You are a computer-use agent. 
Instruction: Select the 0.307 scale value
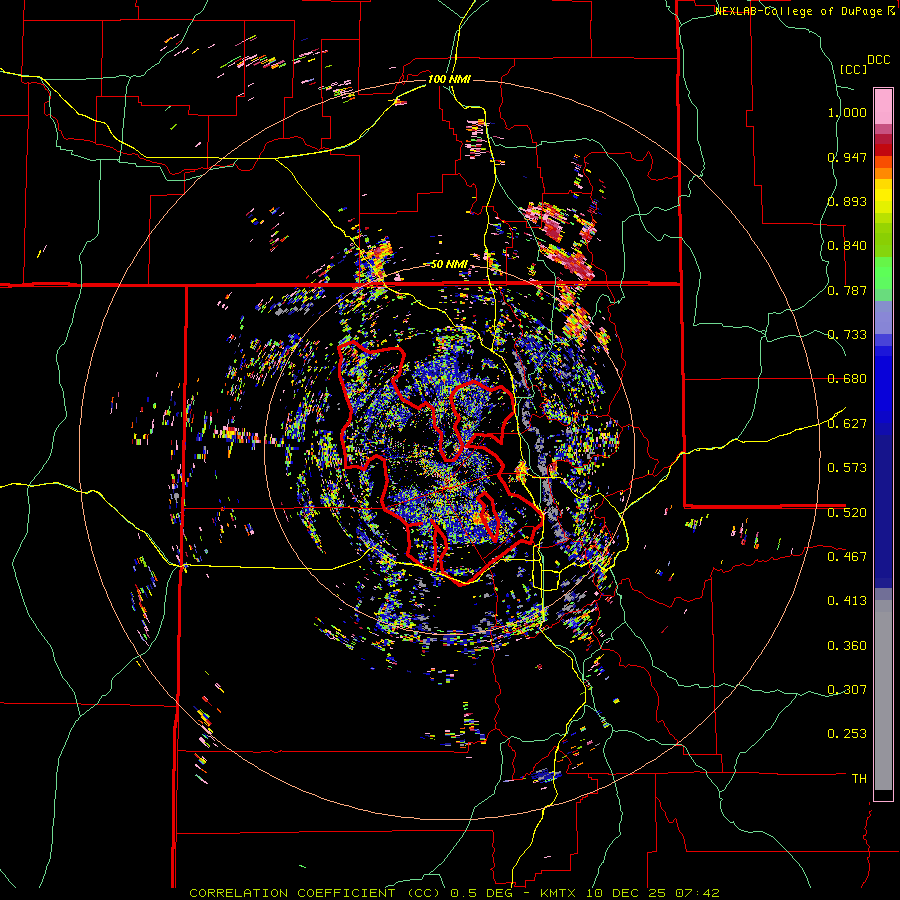(847, 690)
